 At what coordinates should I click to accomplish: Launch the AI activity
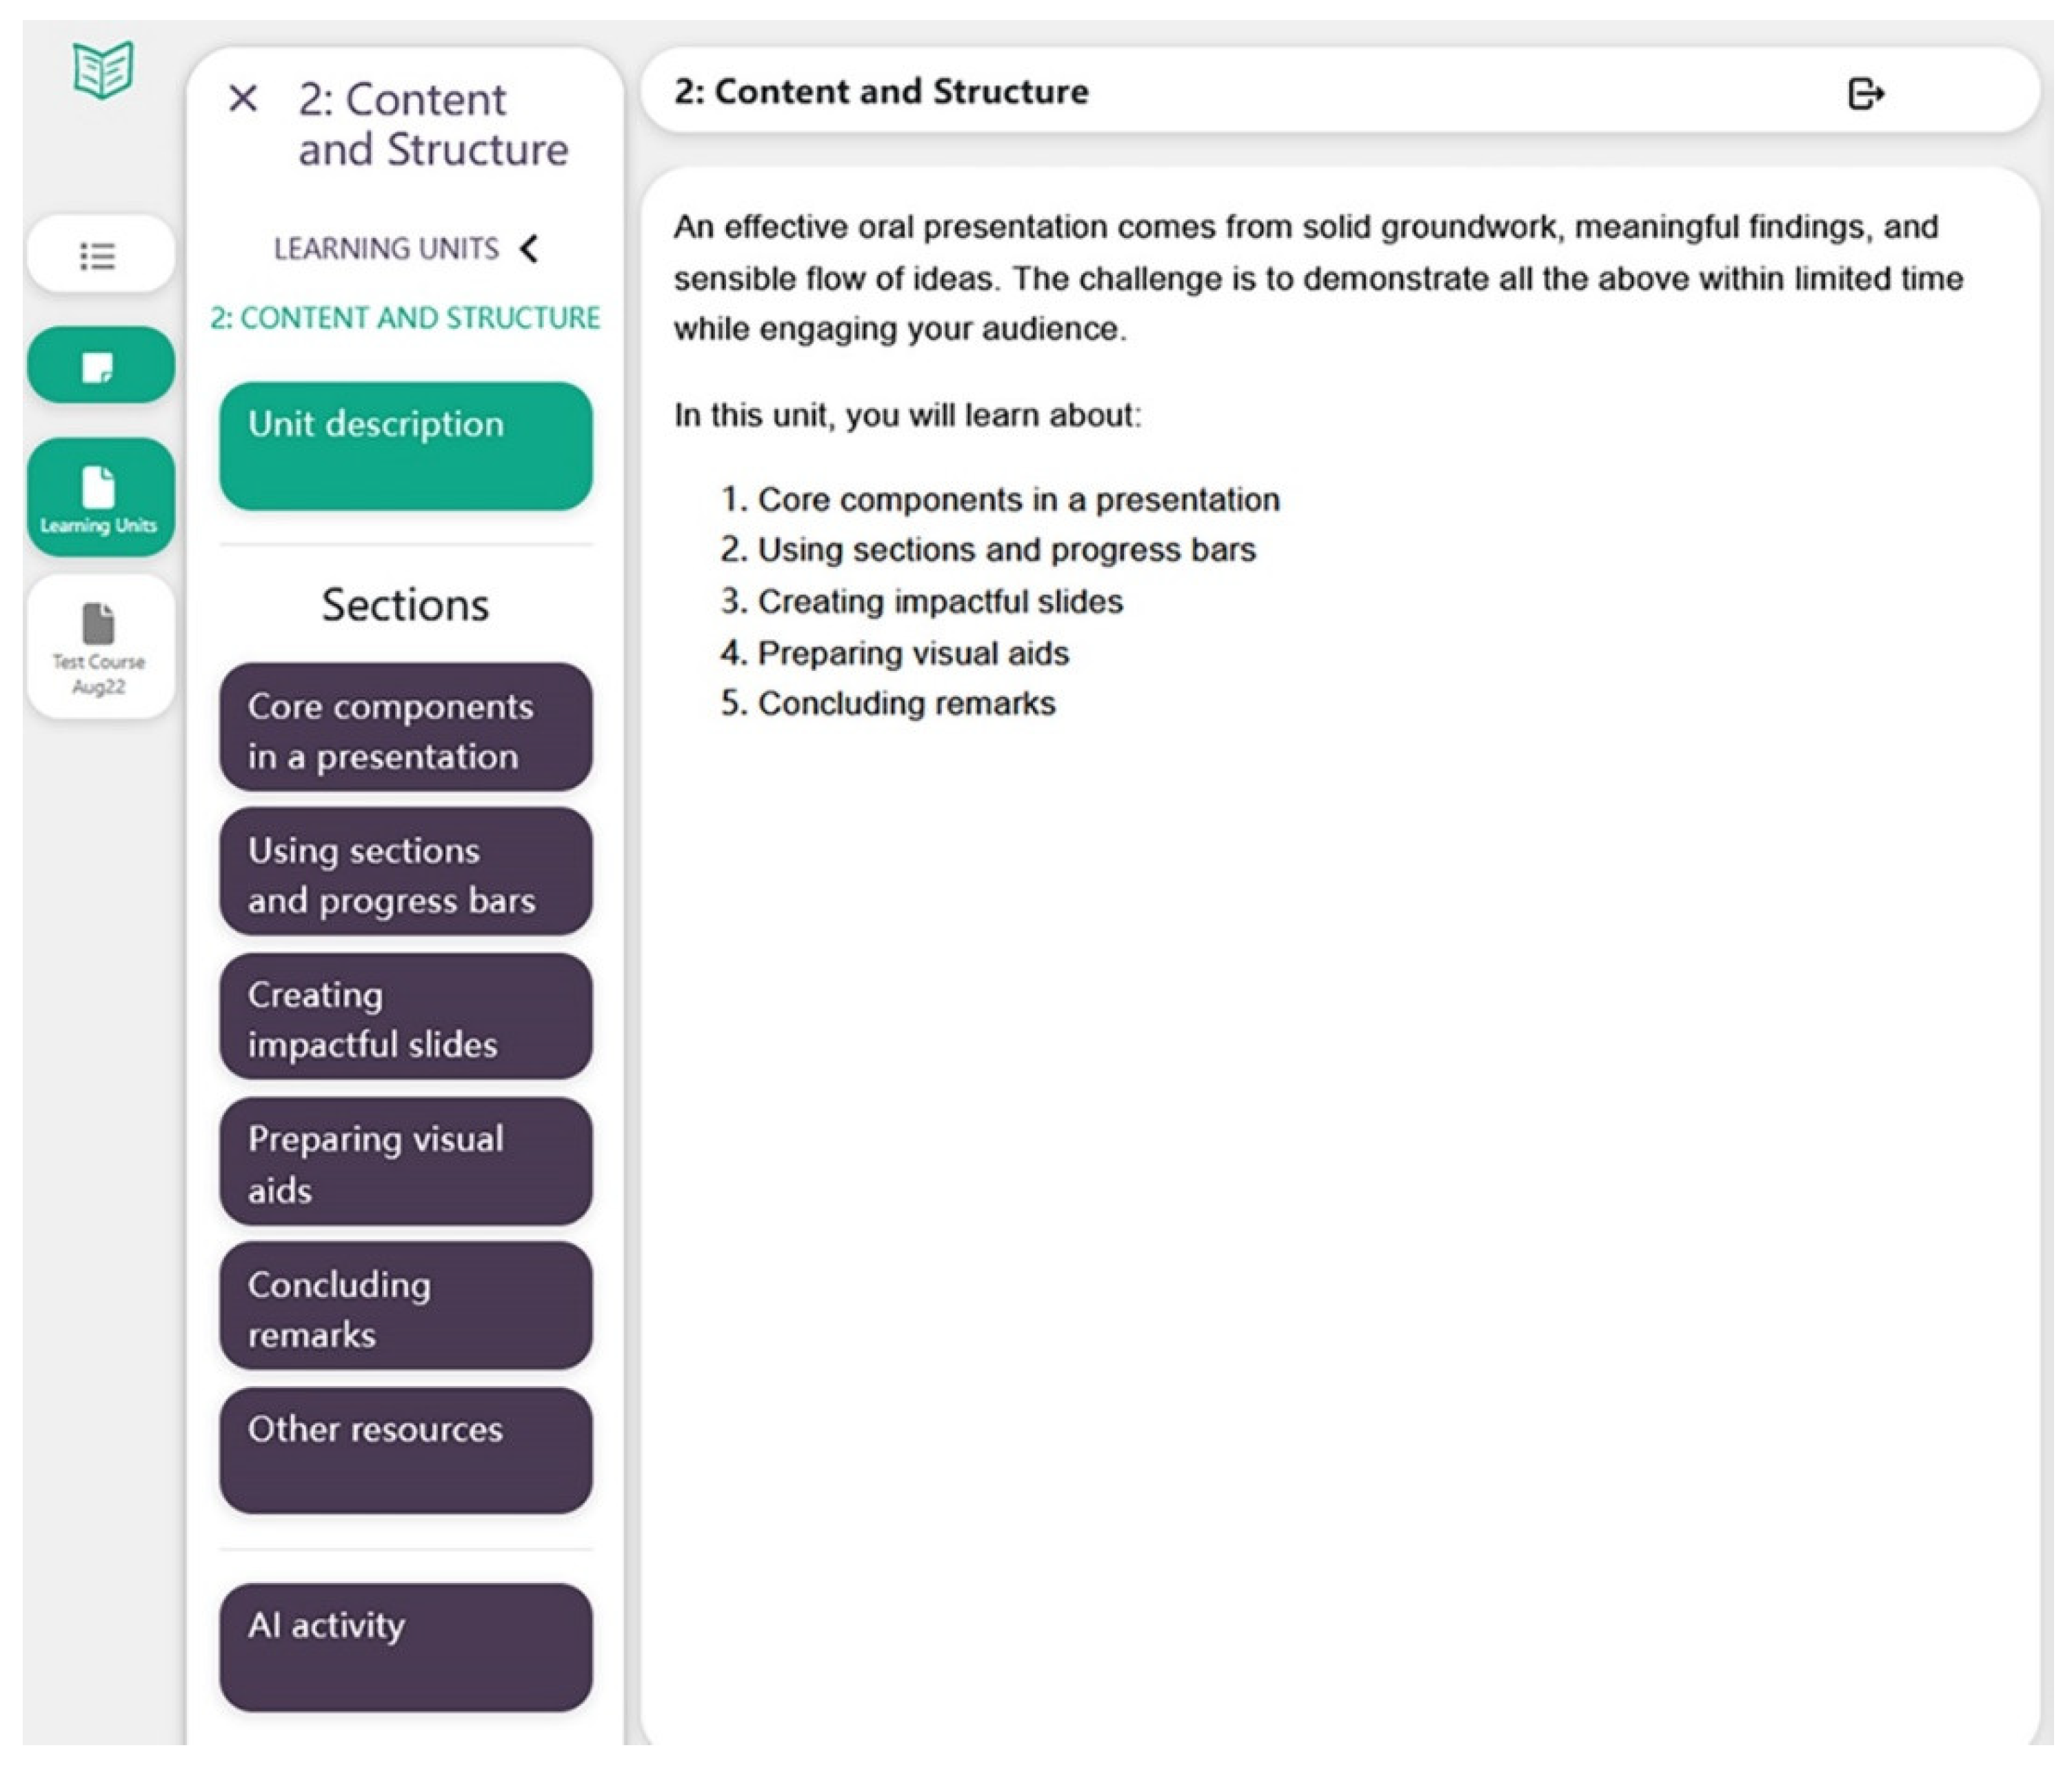(405, 1647)
